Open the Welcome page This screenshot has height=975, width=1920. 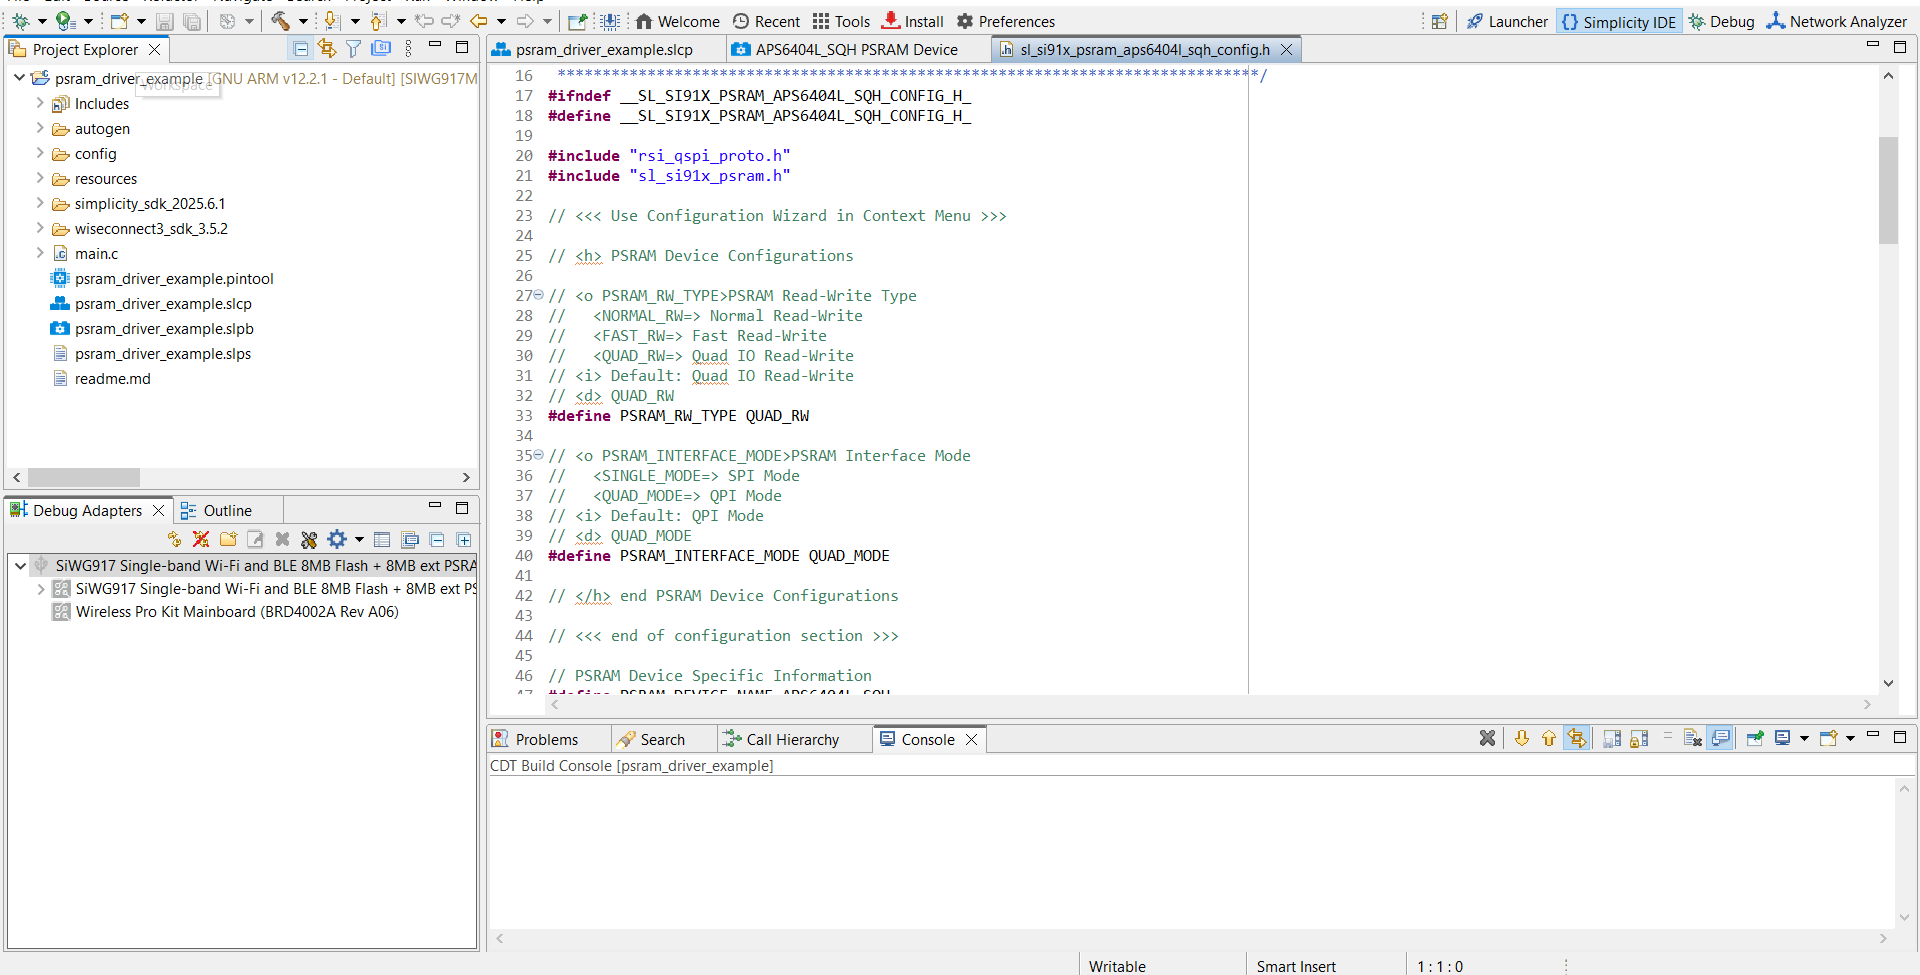[677, 21]
